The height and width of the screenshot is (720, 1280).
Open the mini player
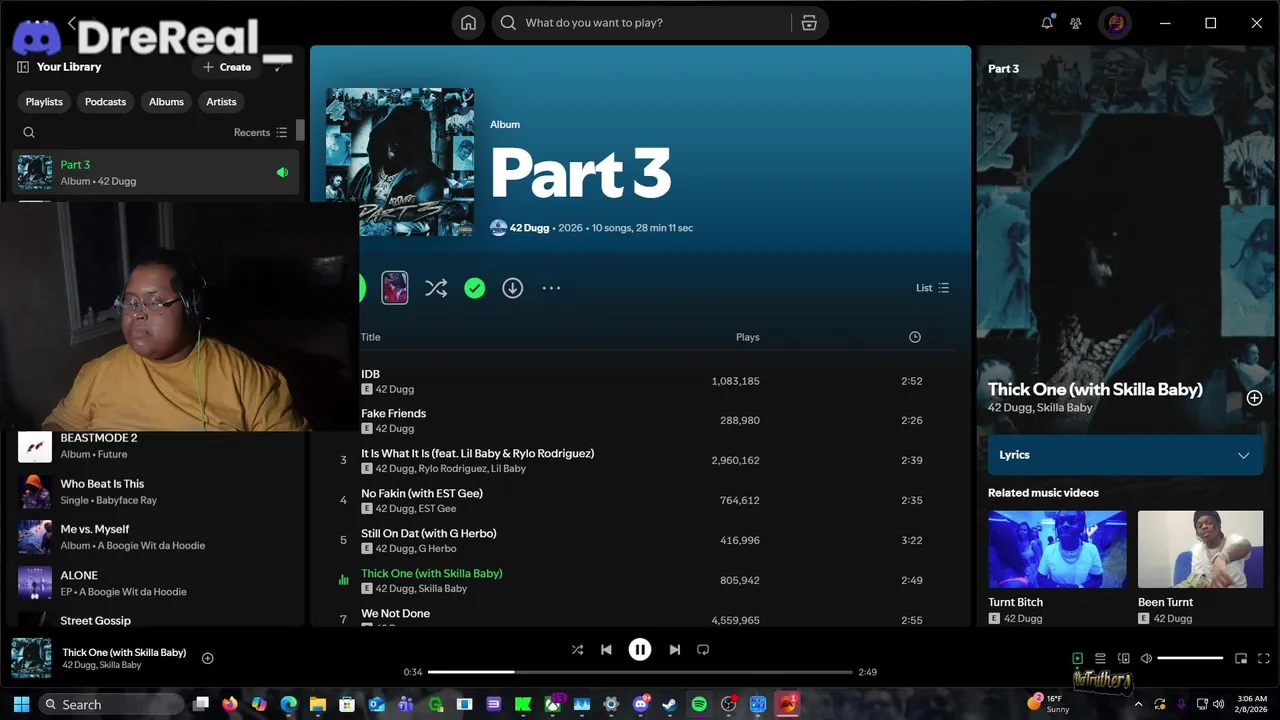point(1241,658)
